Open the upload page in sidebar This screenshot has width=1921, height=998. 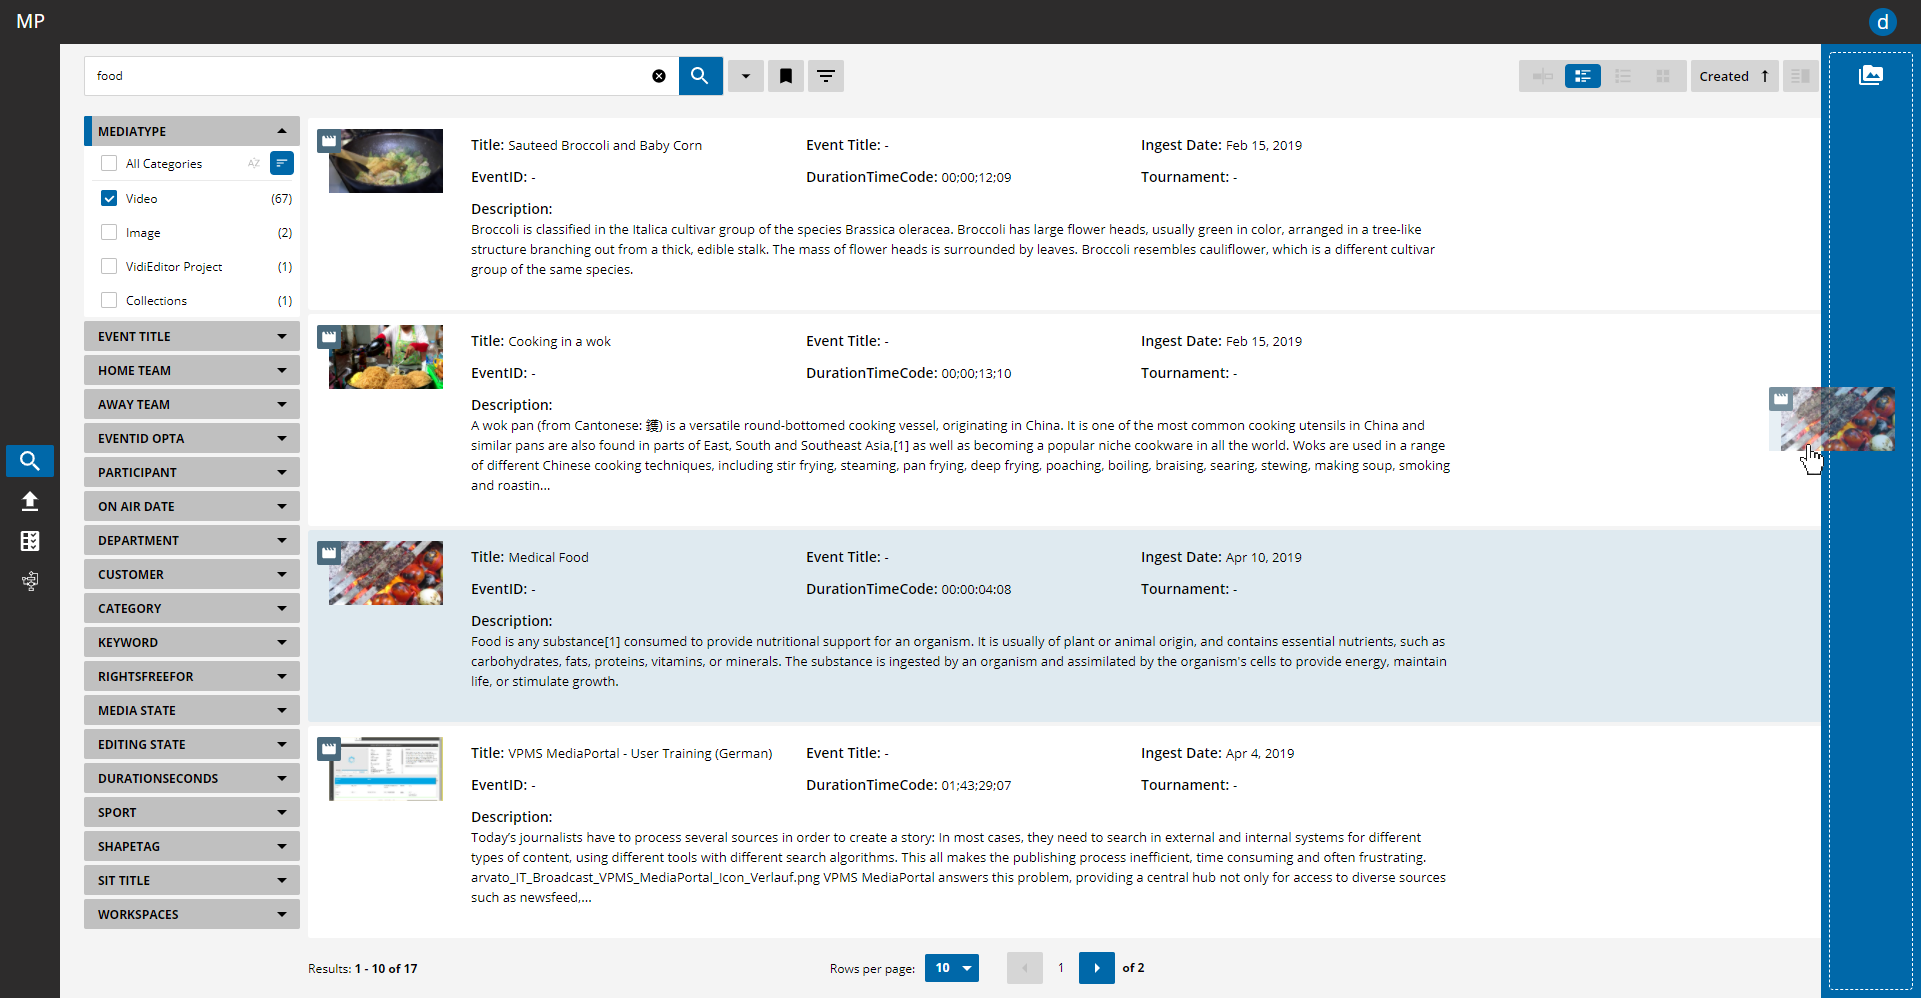click(30, 501)
